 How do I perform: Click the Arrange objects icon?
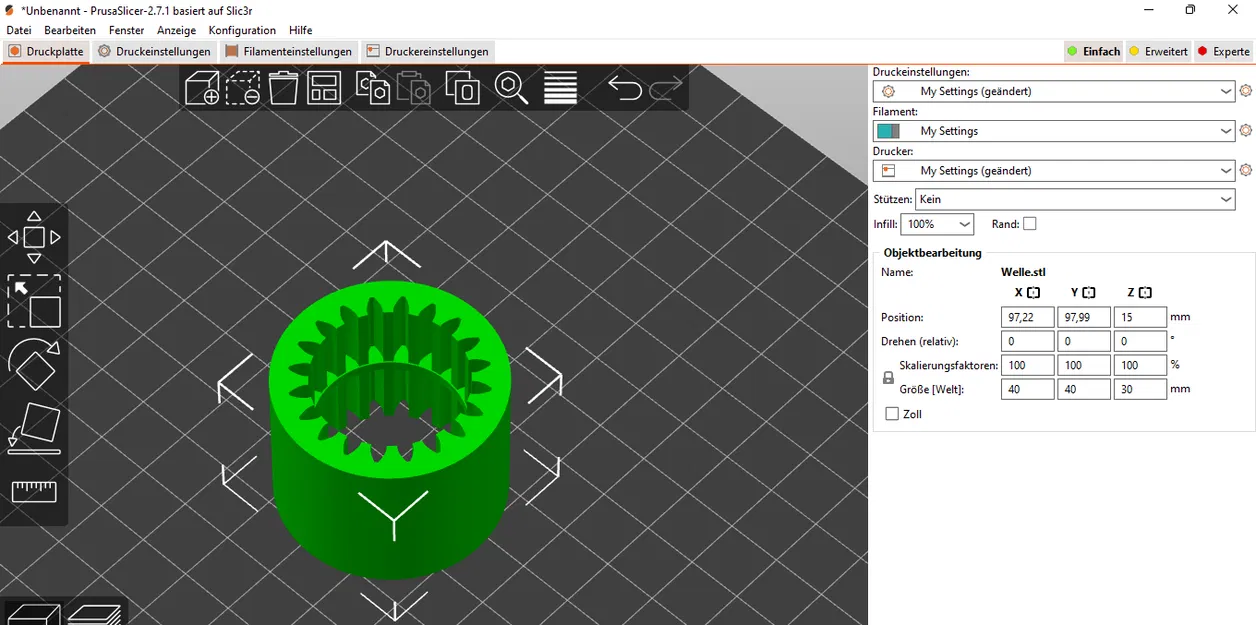tap(324, 88)
